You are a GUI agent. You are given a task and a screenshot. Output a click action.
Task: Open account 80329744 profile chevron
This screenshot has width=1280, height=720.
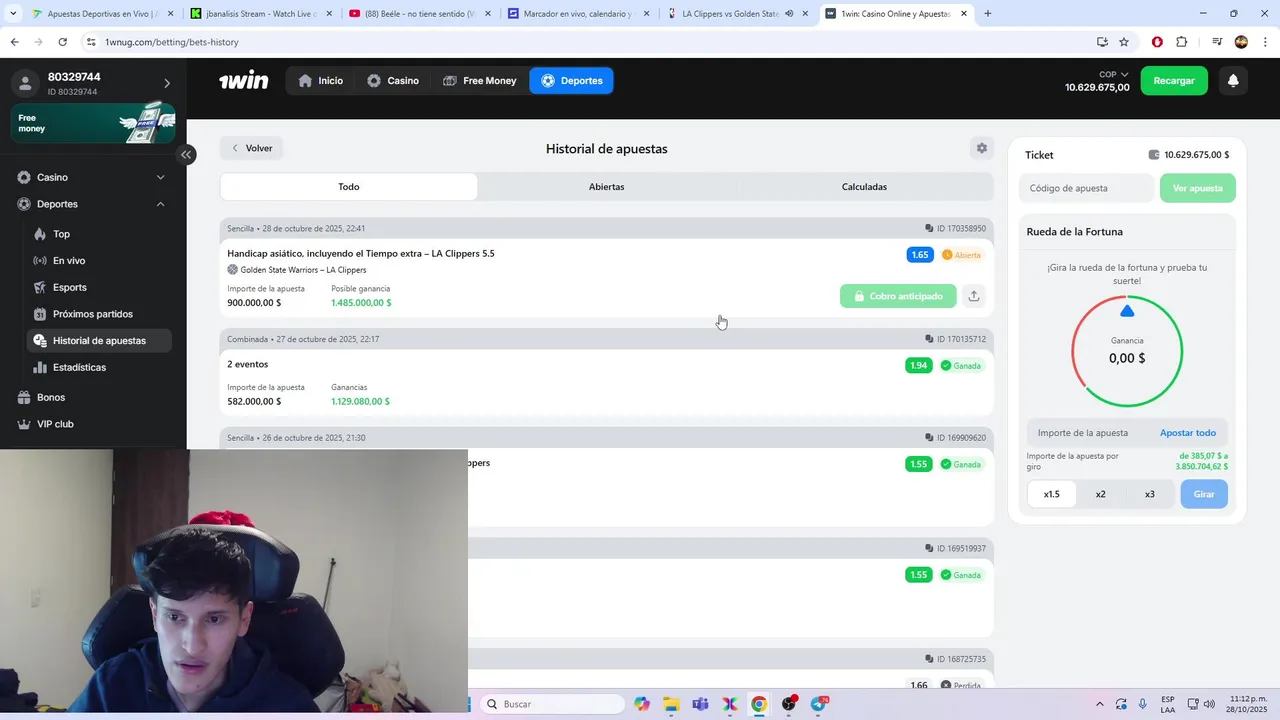(167, 83)
